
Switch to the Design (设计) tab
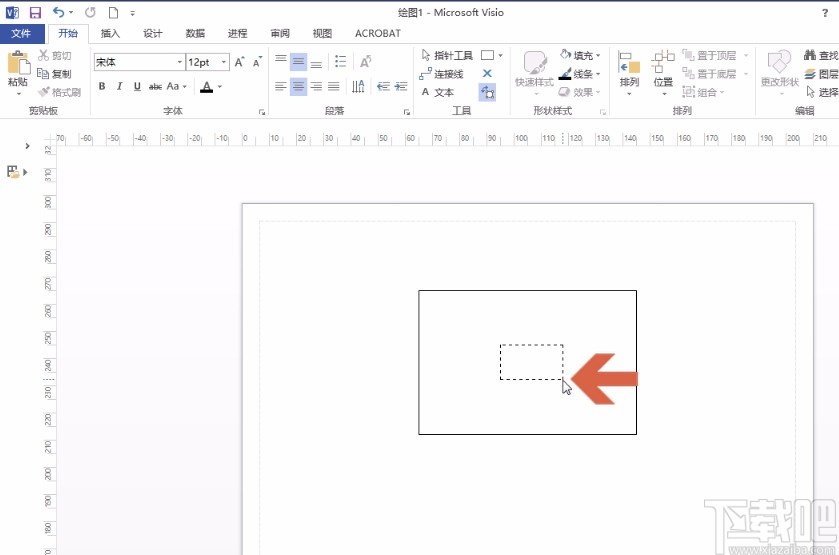click(152, 33)
